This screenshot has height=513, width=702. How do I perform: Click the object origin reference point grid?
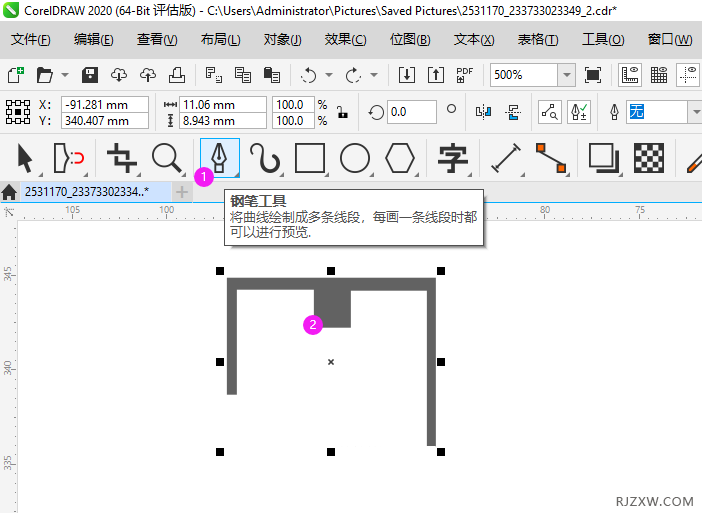coord(18,112)
